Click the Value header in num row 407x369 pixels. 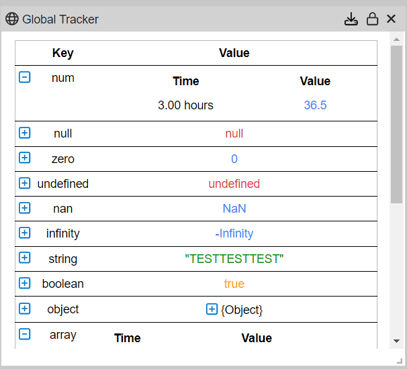pos(315,81)
